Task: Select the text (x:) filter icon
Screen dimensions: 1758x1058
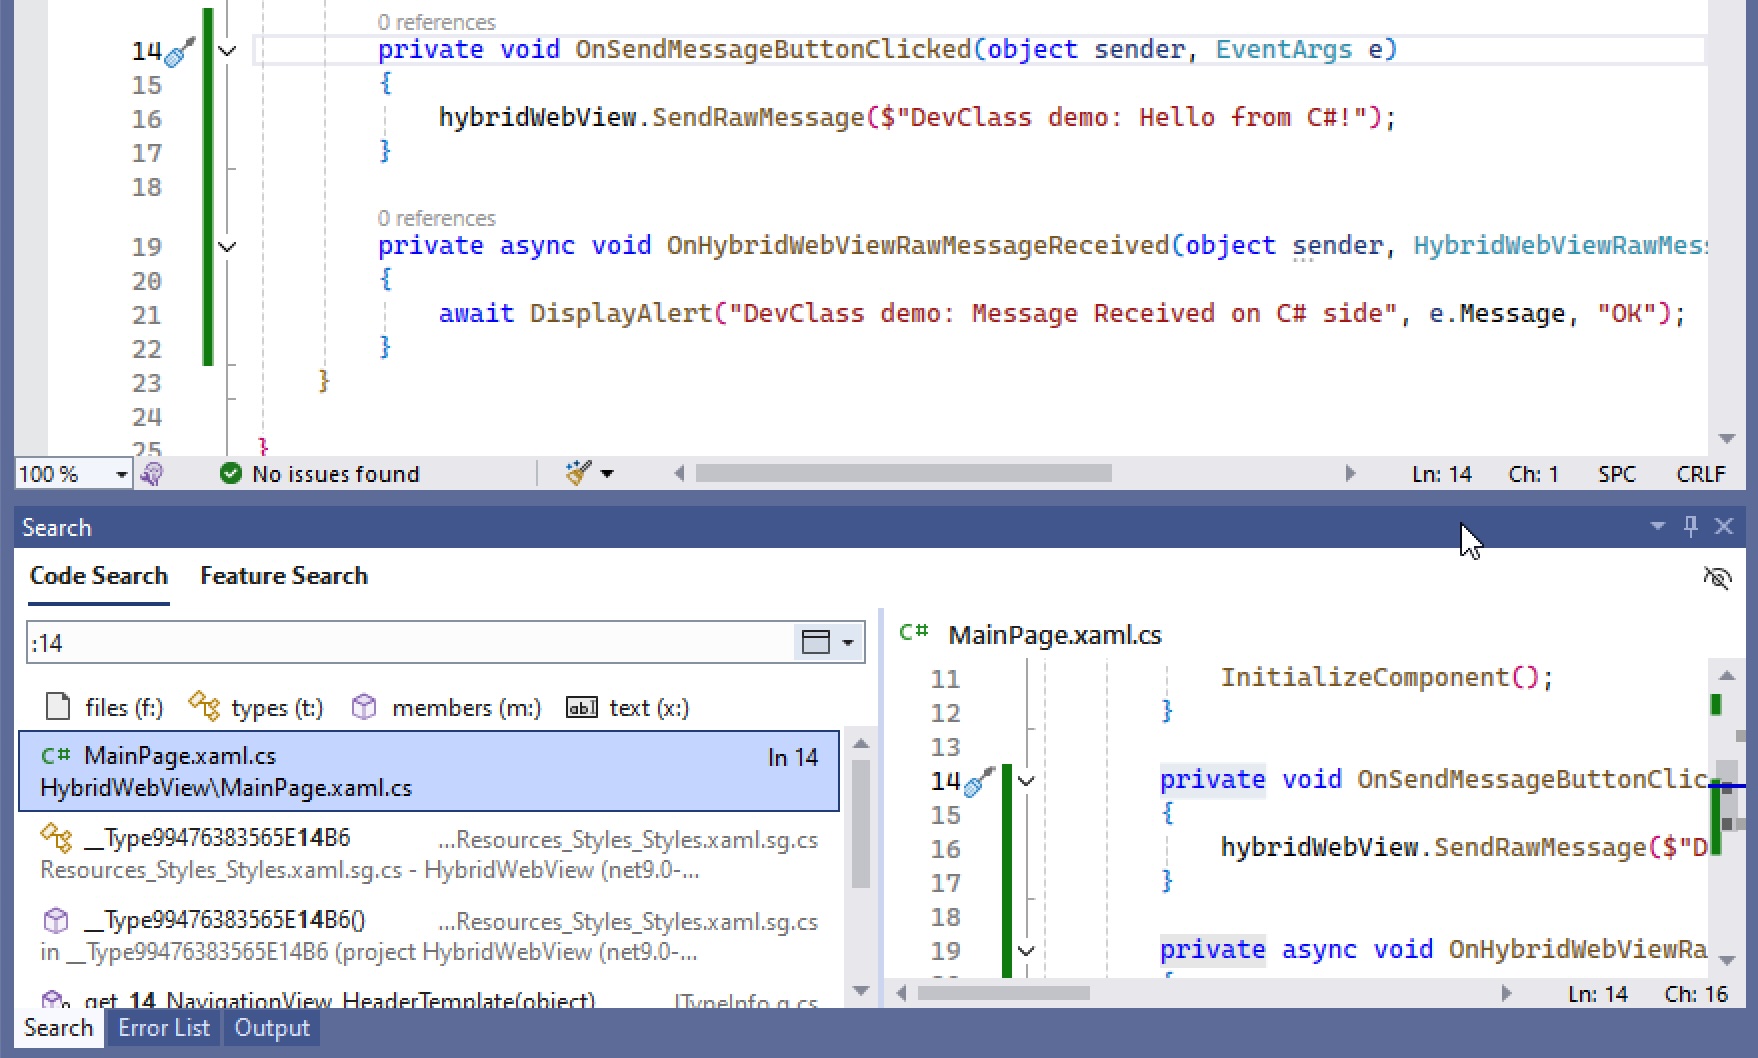Action: (x=580, y=707)
